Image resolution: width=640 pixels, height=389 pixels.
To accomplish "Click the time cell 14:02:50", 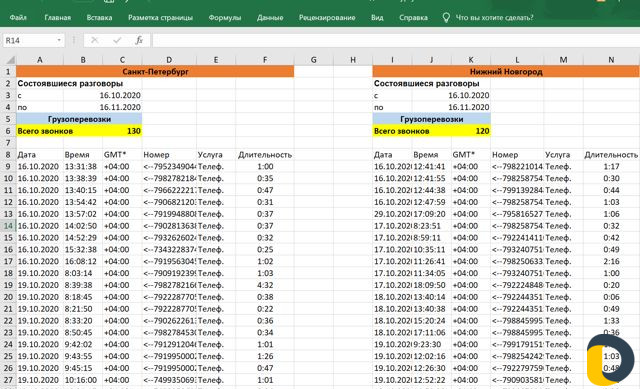I will pyautogui.click(x=81, y=226).
